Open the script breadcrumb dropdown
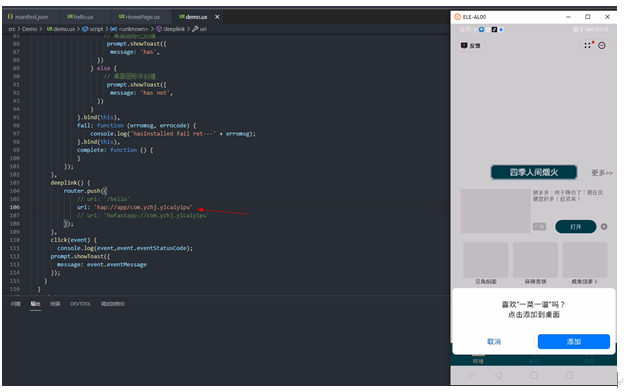The width and height of the screenshot is (624, 392). [93, 29]
